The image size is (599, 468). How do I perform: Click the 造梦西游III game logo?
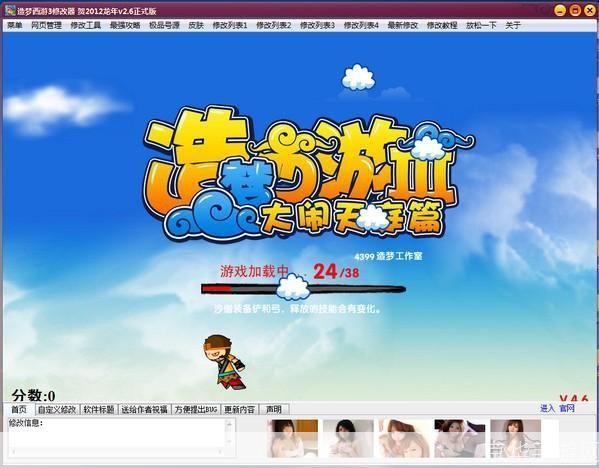(309, 172)
